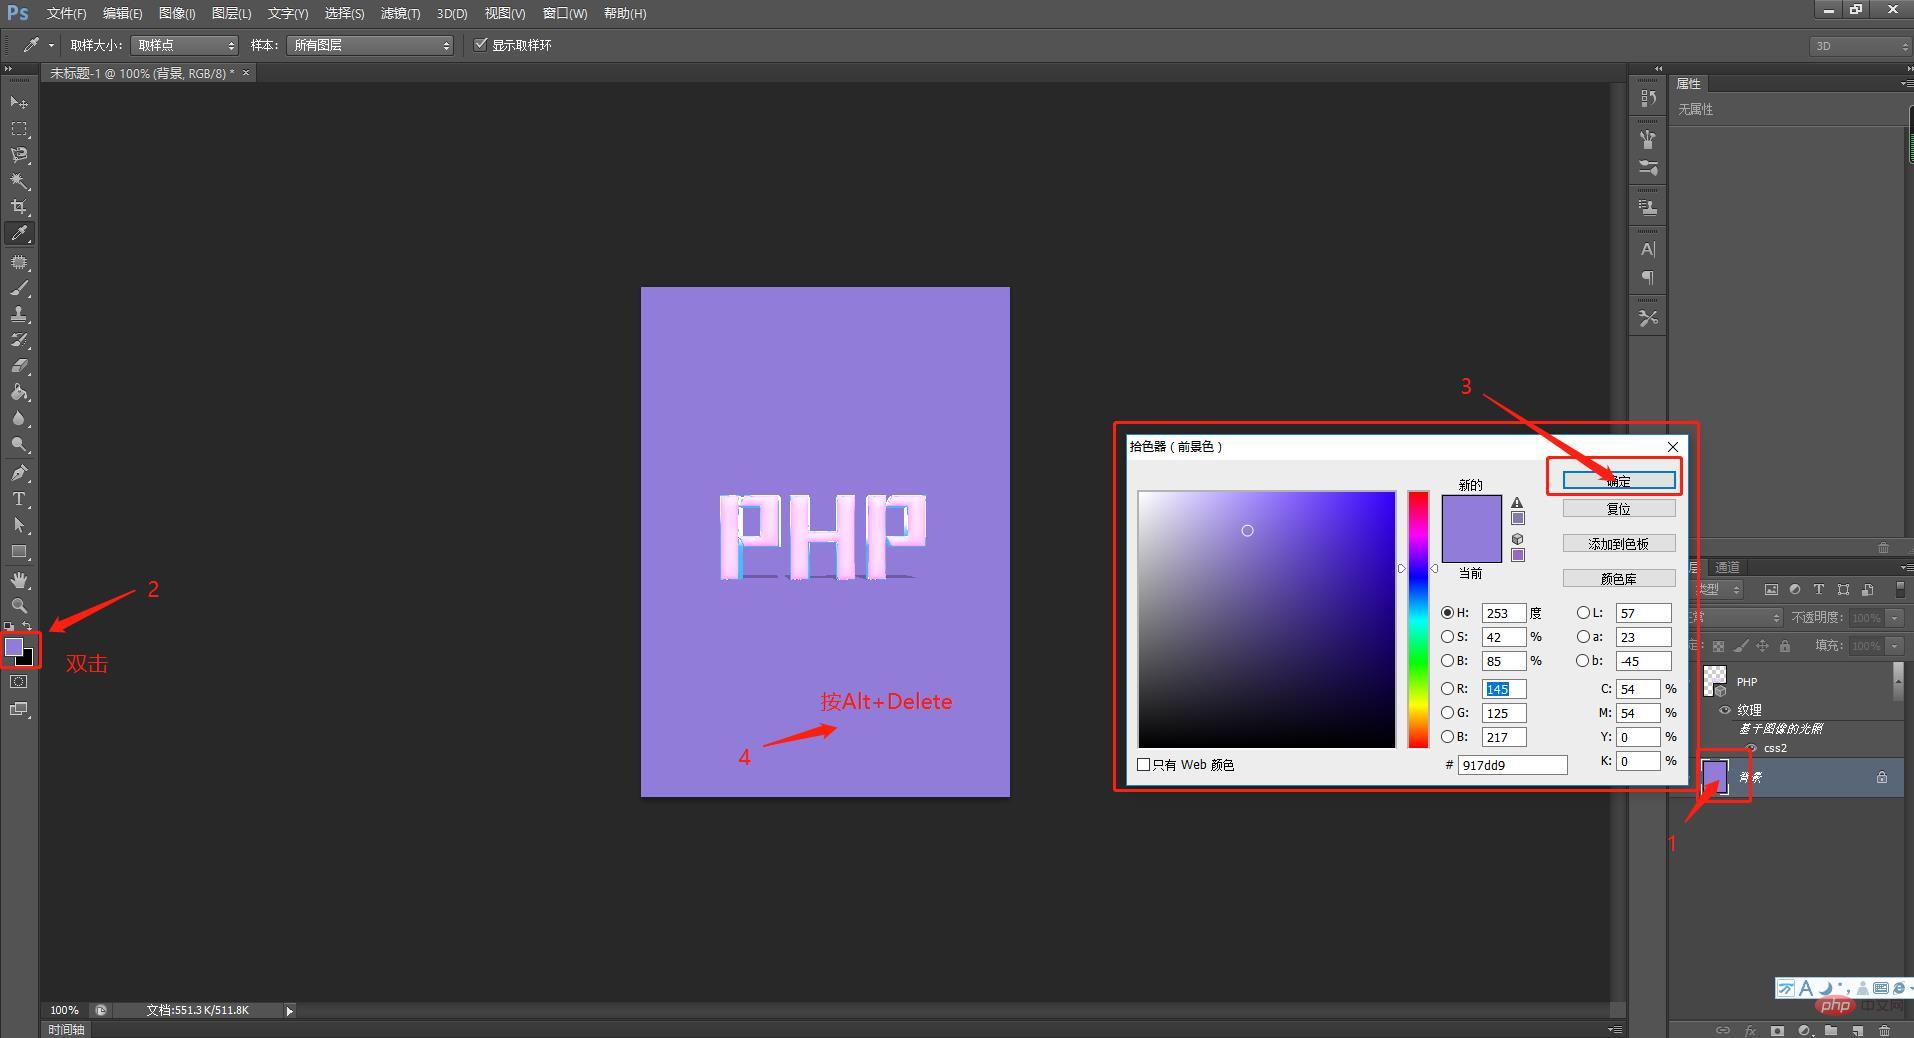
Task: Open 样本 所有图层 dropdown
Action: click(370, 45)
